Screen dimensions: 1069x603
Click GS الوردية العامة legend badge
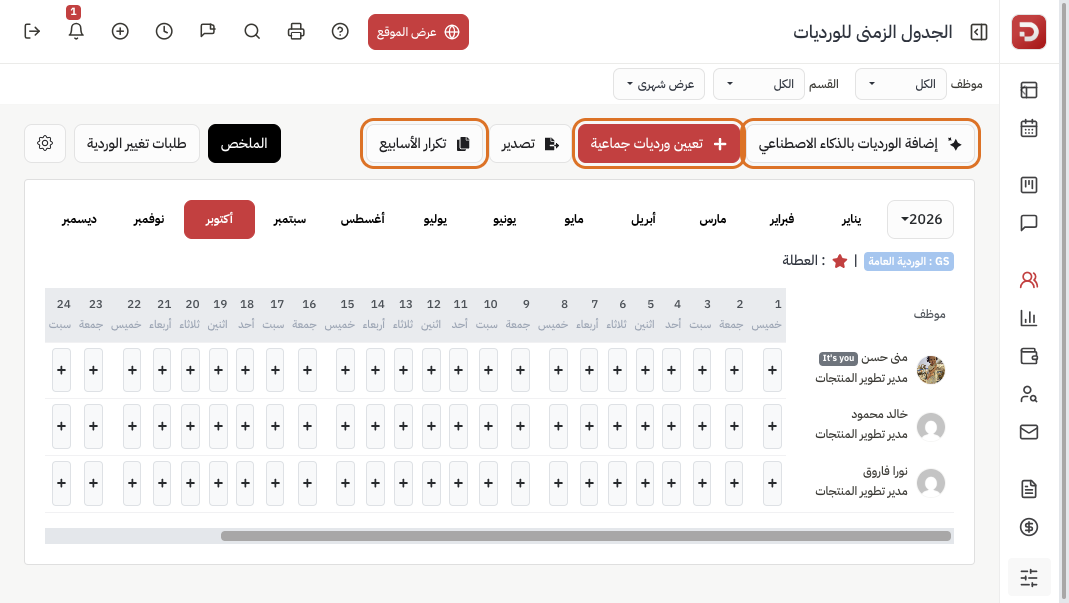(909, 261)
